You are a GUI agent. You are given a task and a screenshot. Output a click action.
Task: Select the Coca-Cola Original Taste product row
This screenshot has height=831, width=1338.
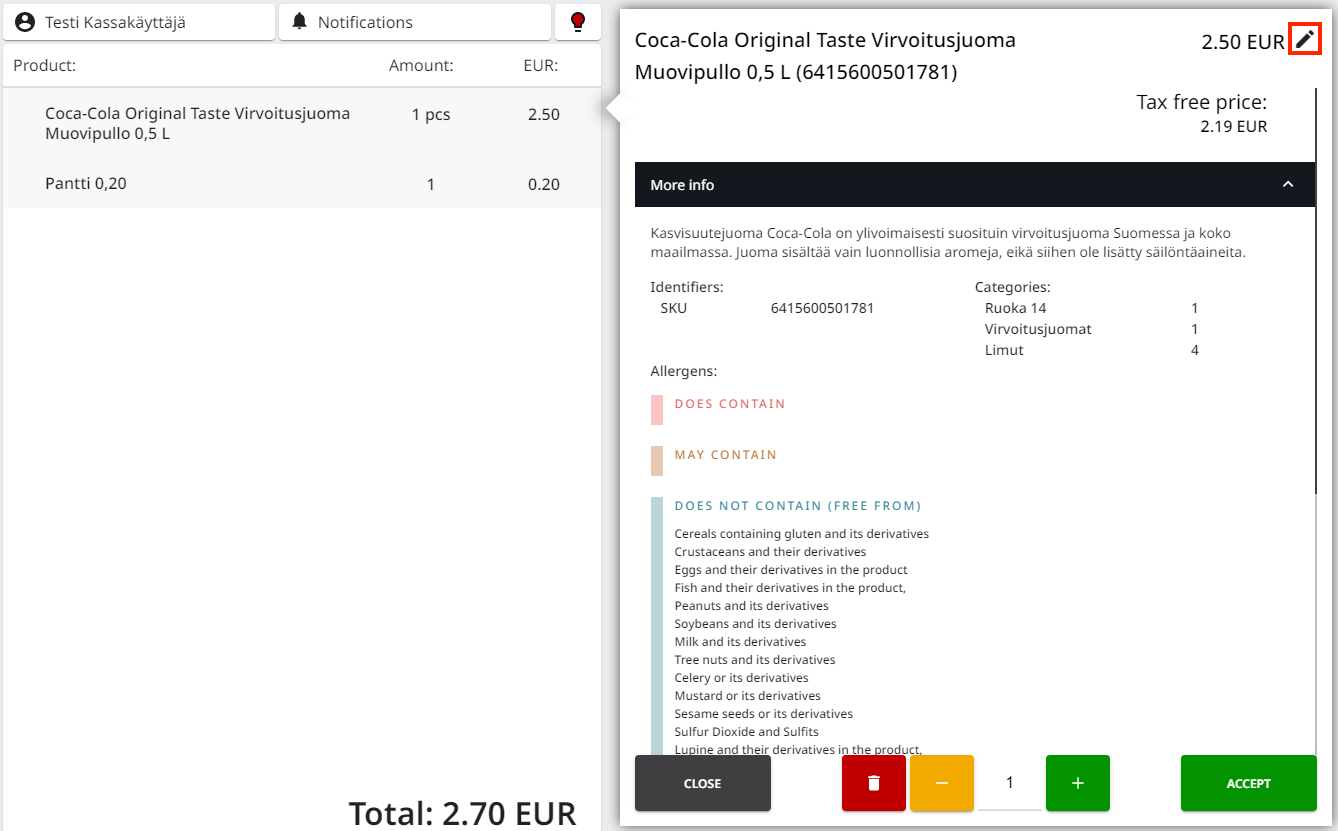coord(302,123)
